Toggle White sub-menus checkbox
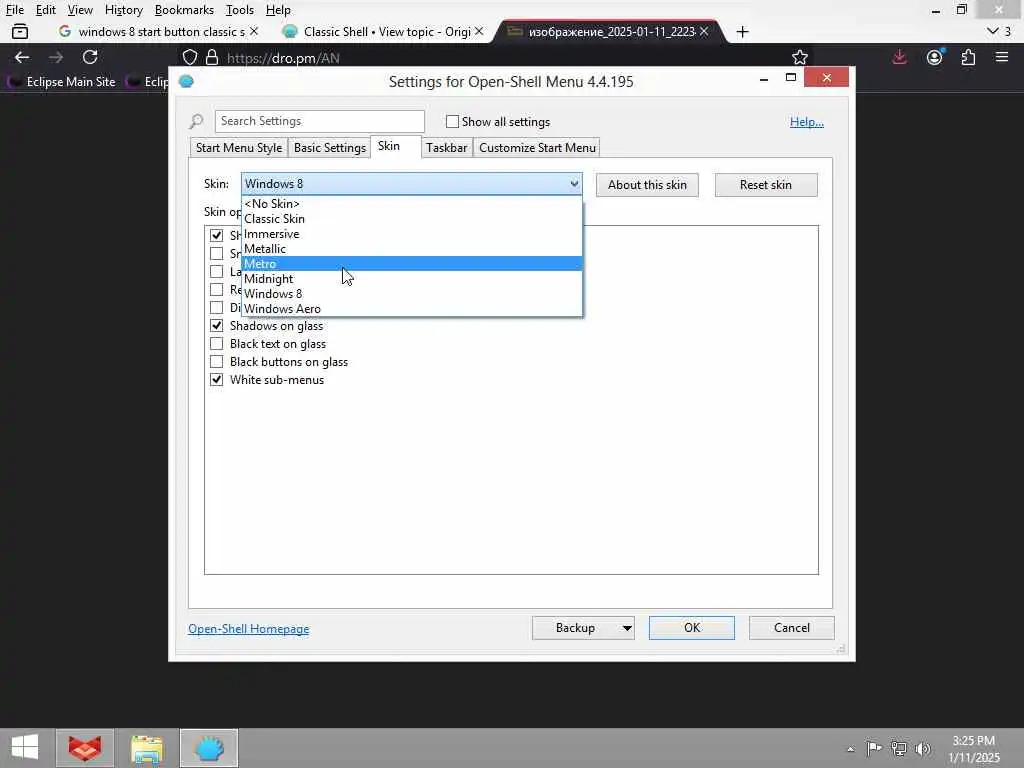Image resolution: width=1024 pixels, height=768 pixels. coord(216,379)
